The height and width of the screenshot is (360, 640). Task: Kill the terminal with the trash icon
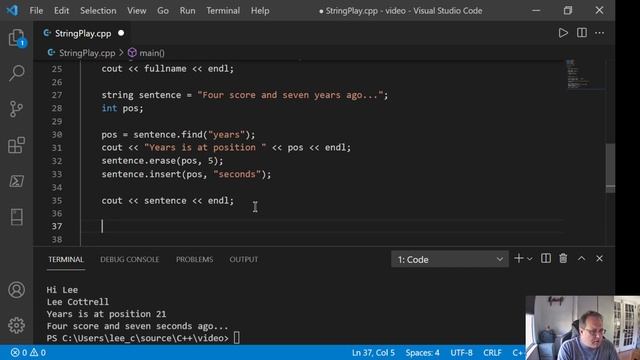[563, 258]
